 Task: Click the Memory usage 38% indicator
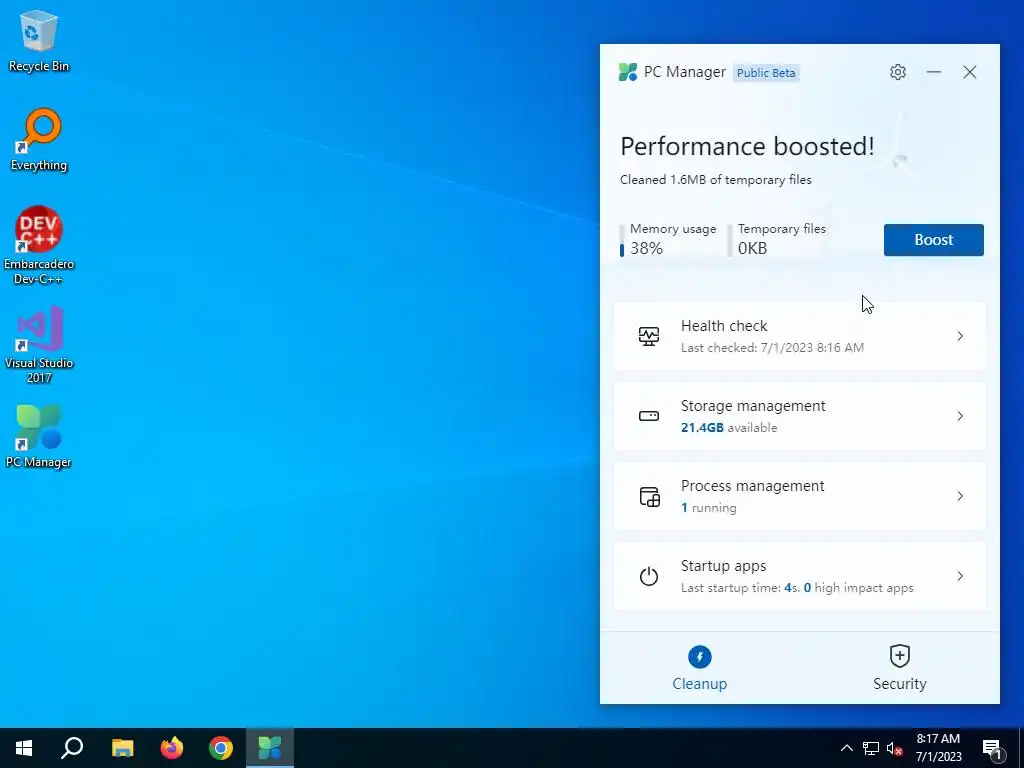668,239
